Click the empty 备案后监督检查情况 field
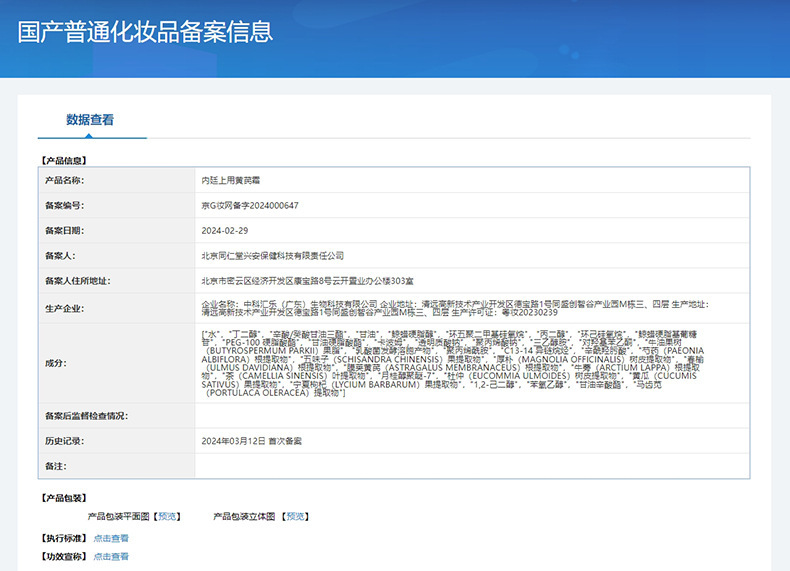 point(471,415)
